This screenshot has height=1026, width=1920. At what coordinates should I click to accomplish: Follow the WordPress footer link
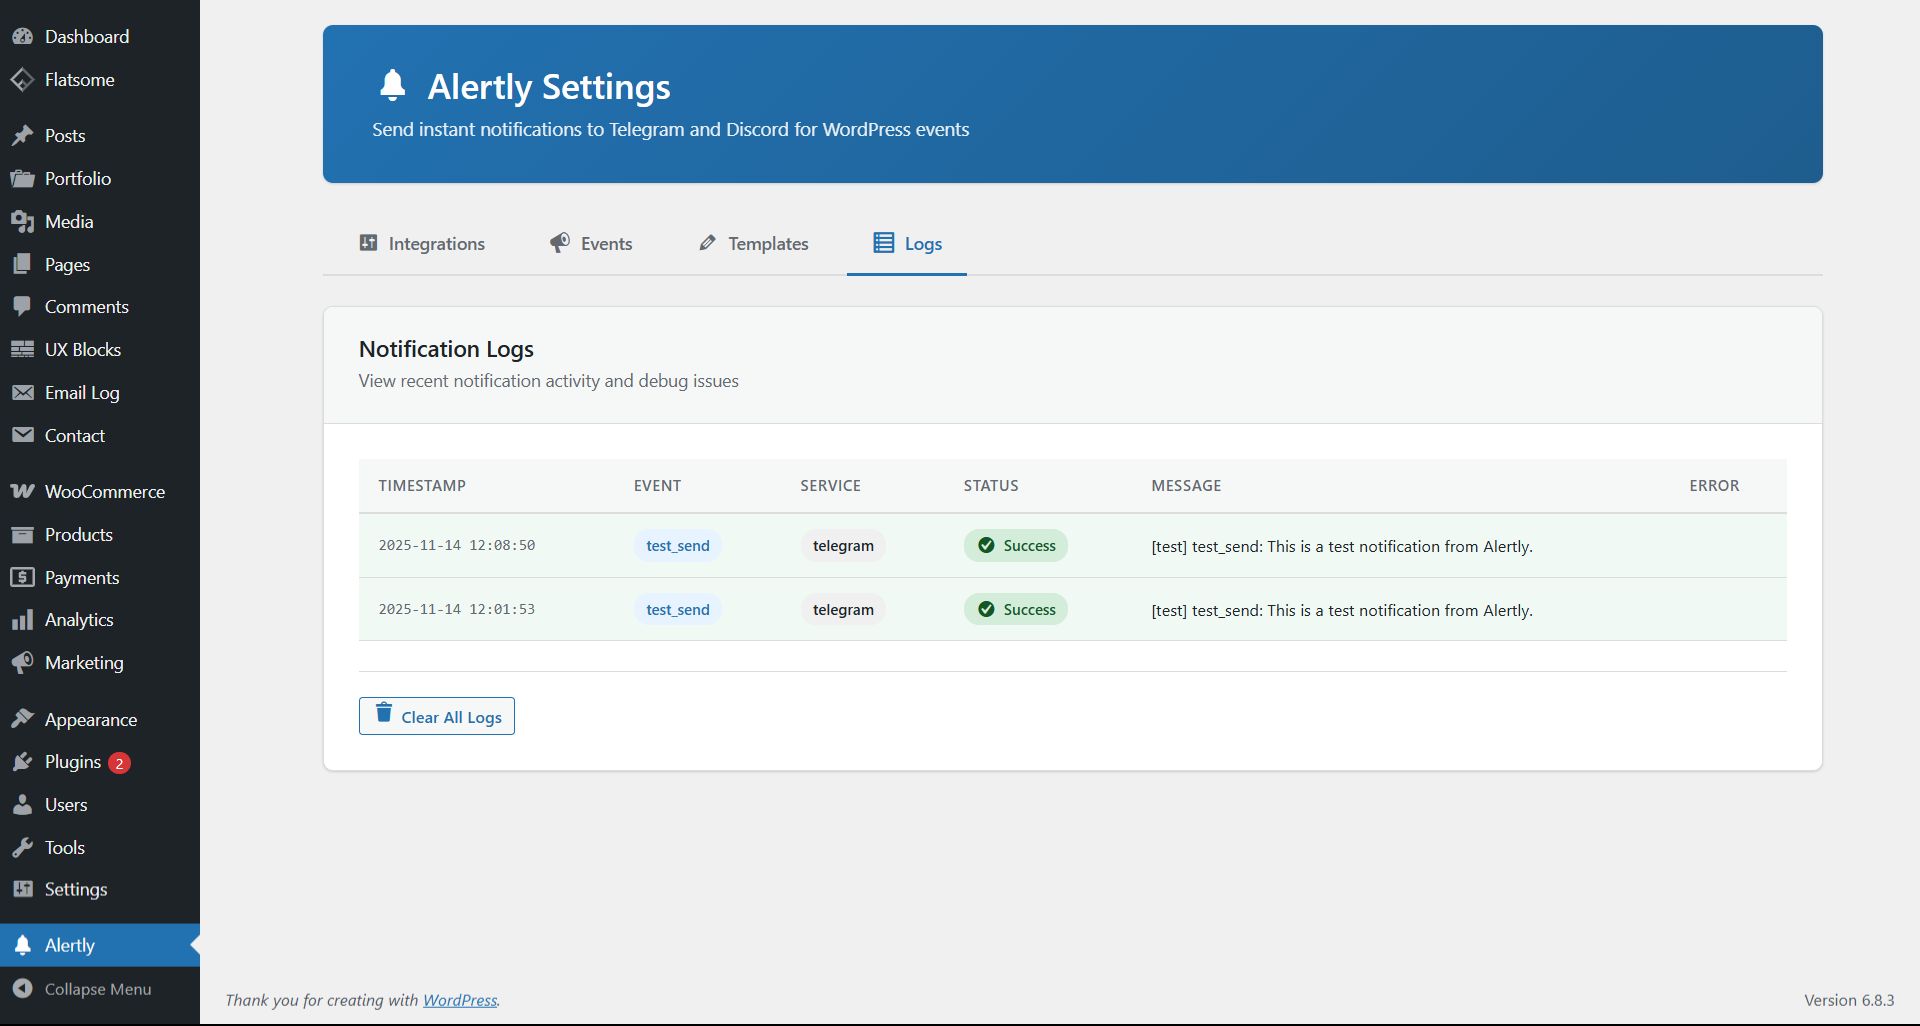(460, 1000)
